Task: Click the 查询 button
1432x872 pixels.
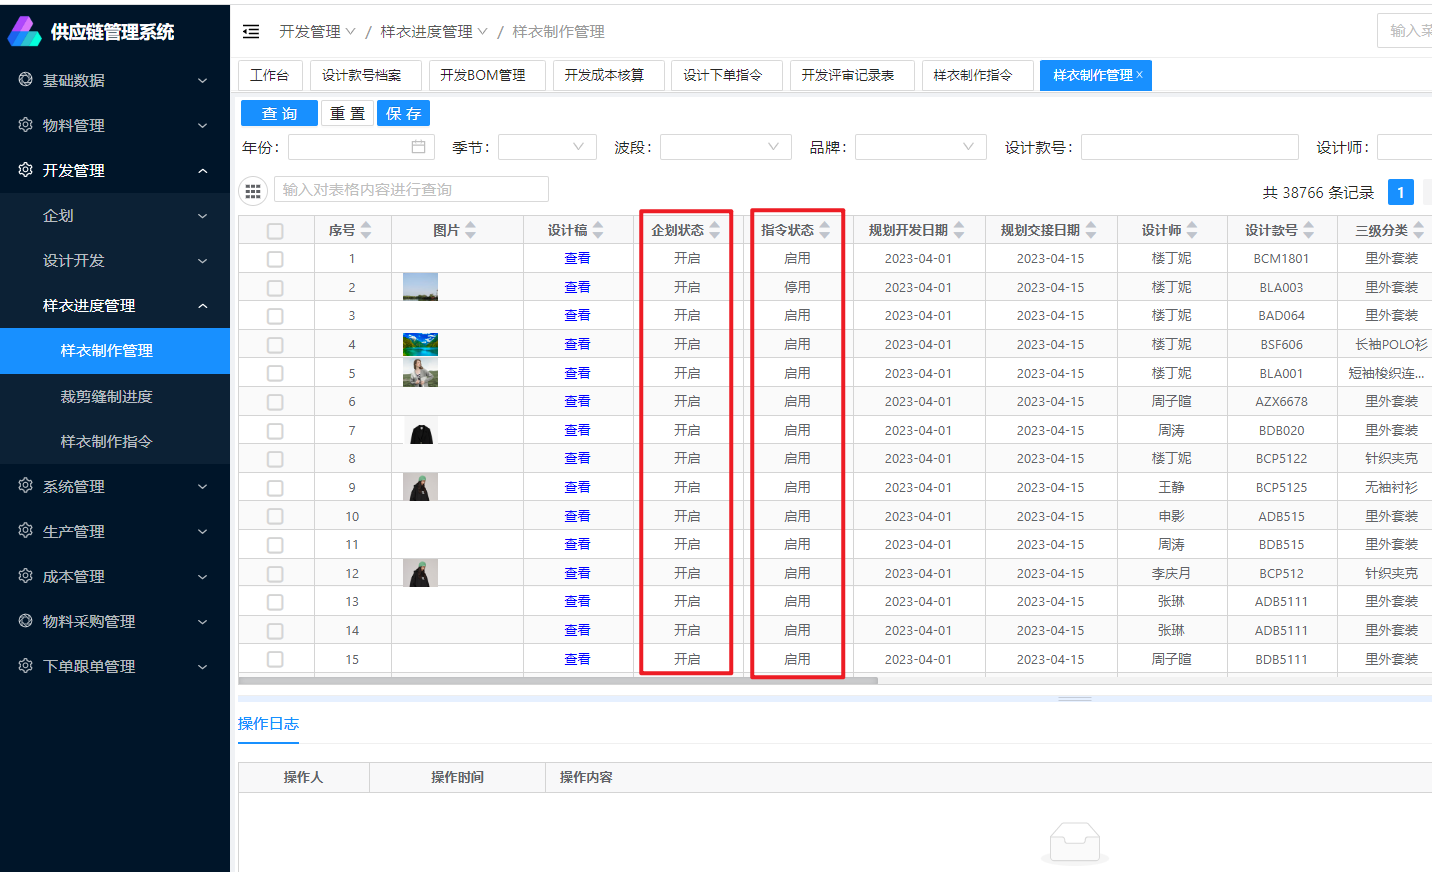Action: (x=279, y=114)
